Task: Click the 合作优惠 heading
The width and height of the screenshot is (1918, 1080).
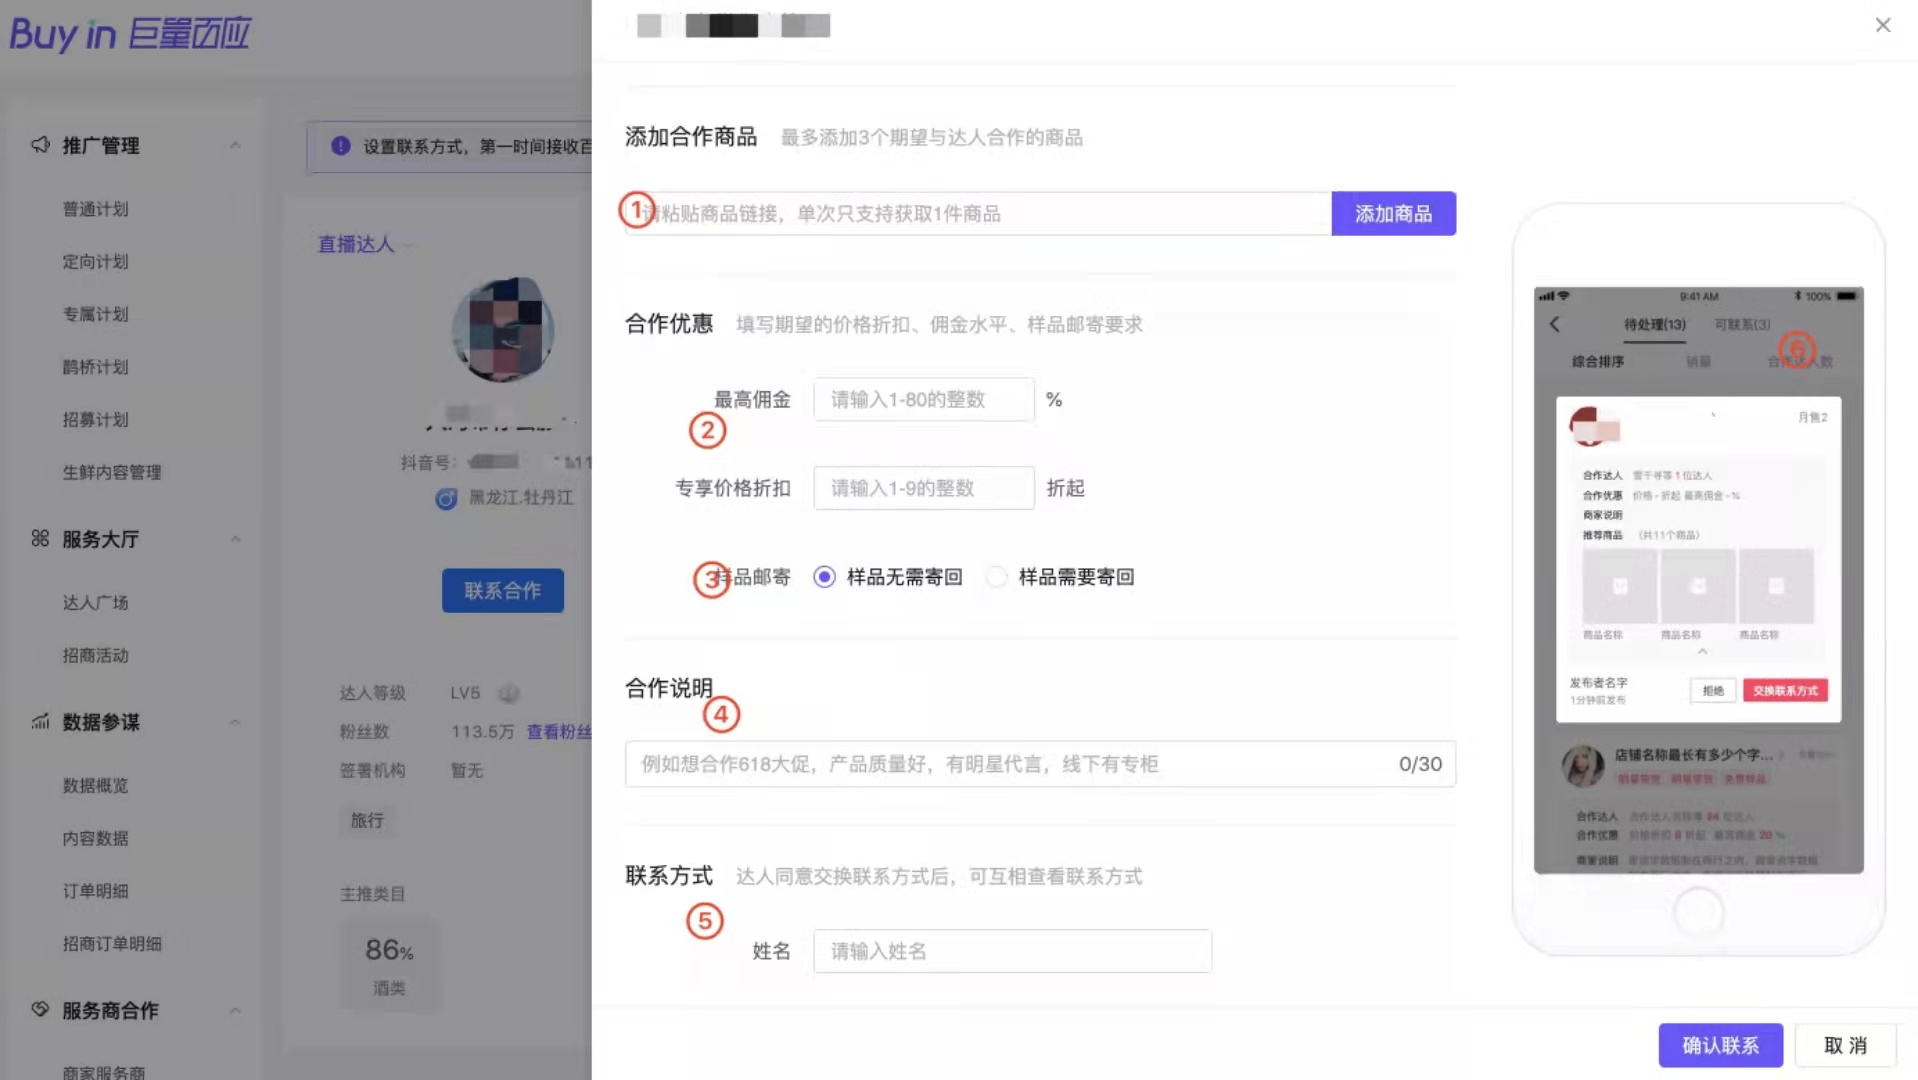Action: point(669,324)
